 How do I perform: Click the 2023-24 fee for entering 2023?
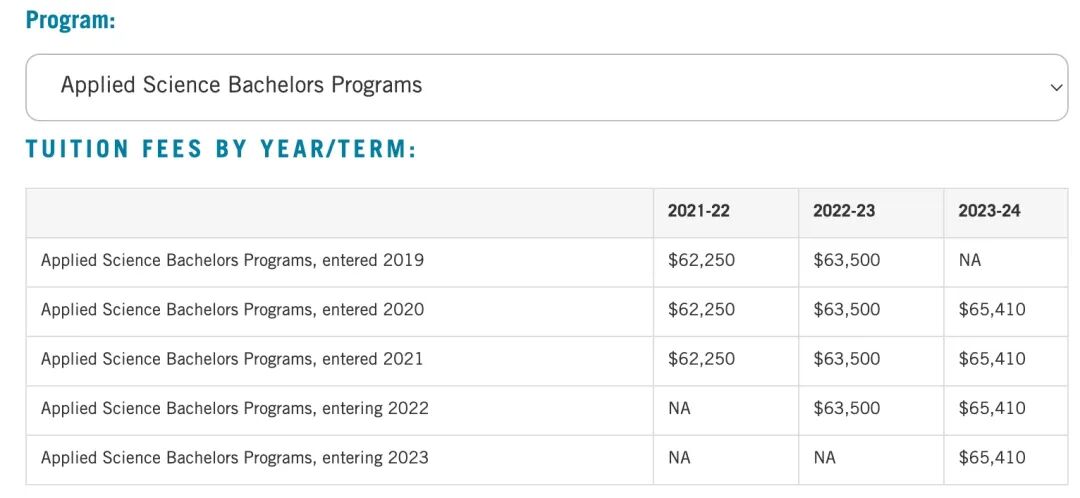coord(992,458)
